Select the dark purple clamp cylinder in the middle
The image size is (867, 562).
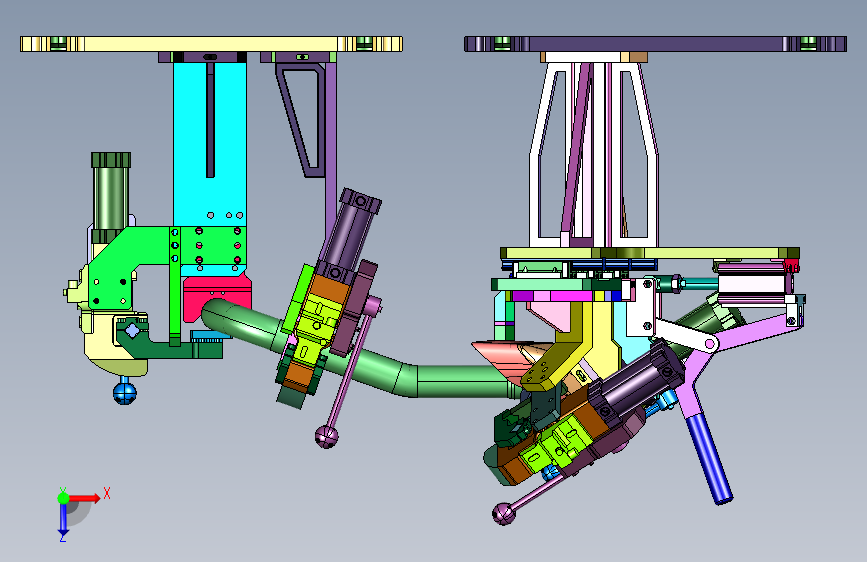pos(350,235)
